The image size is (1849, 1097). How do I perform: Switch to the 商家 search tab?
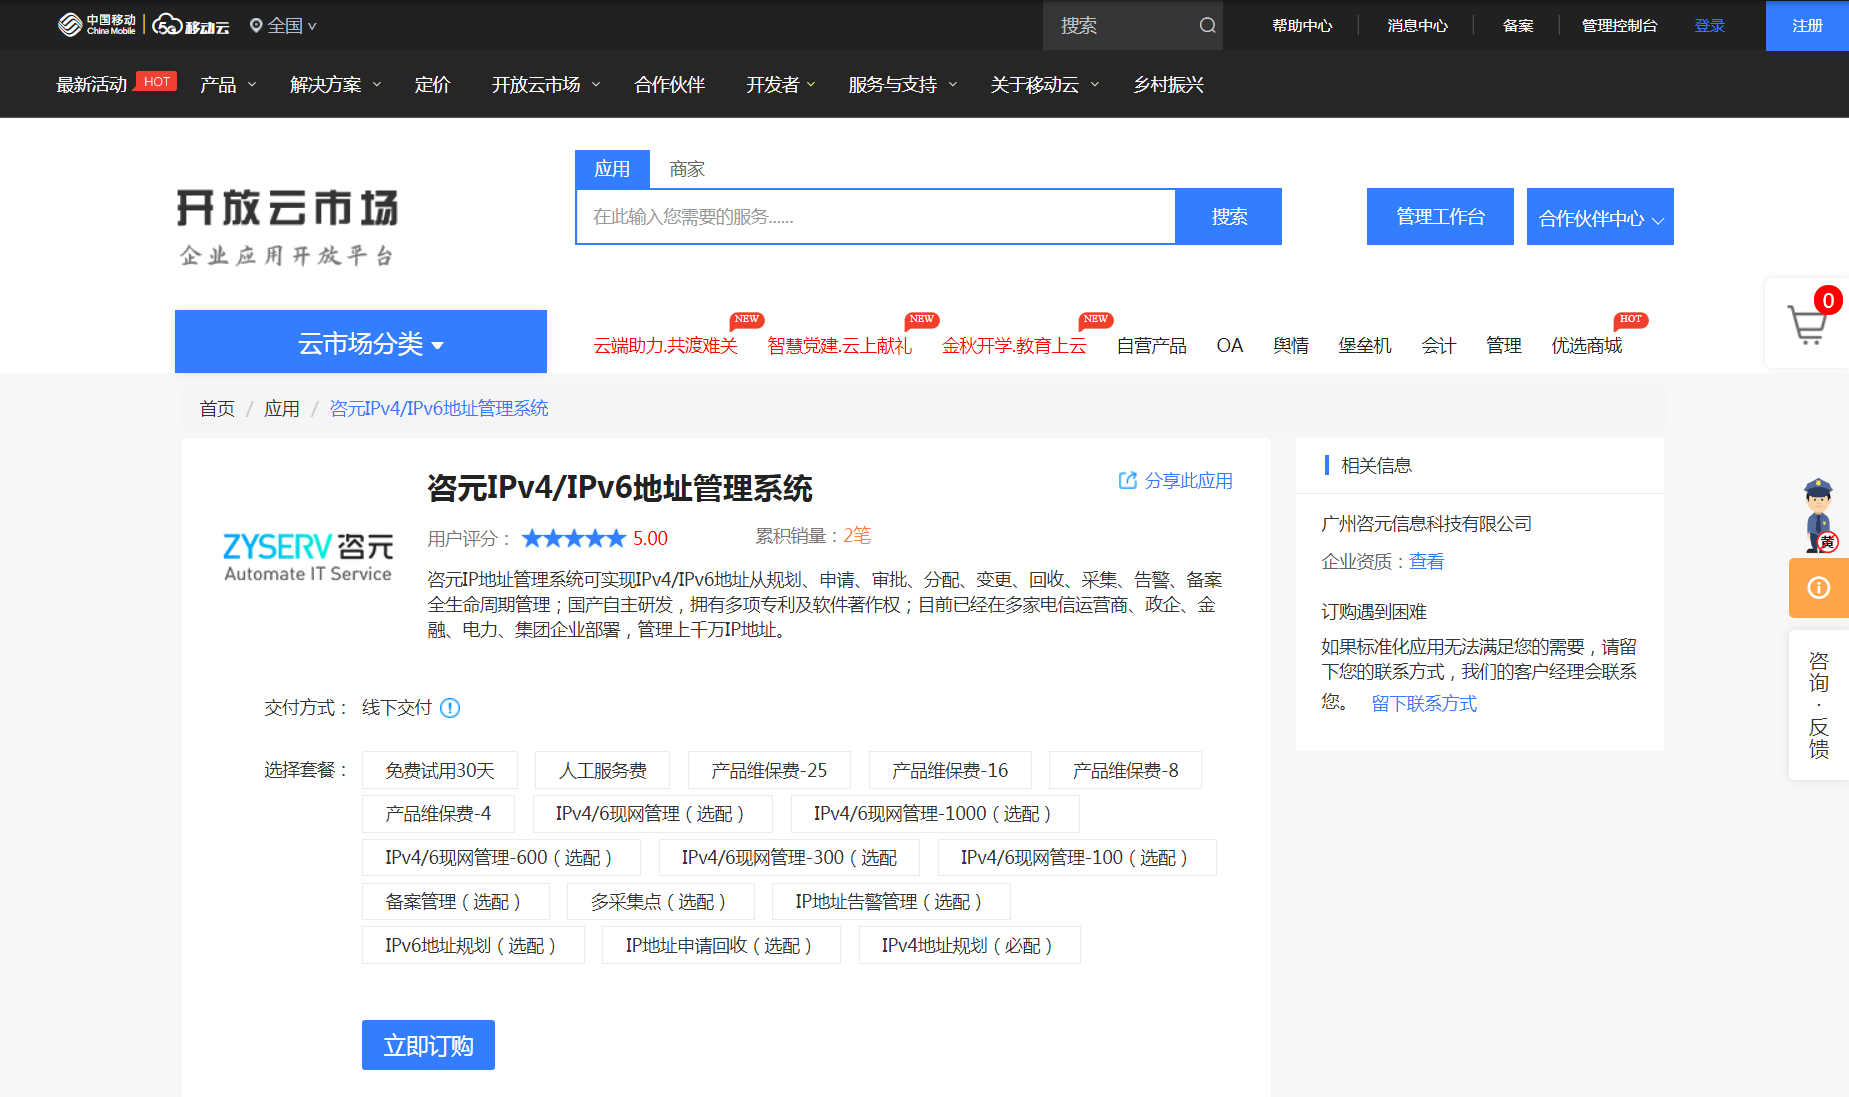pos(687,169)
